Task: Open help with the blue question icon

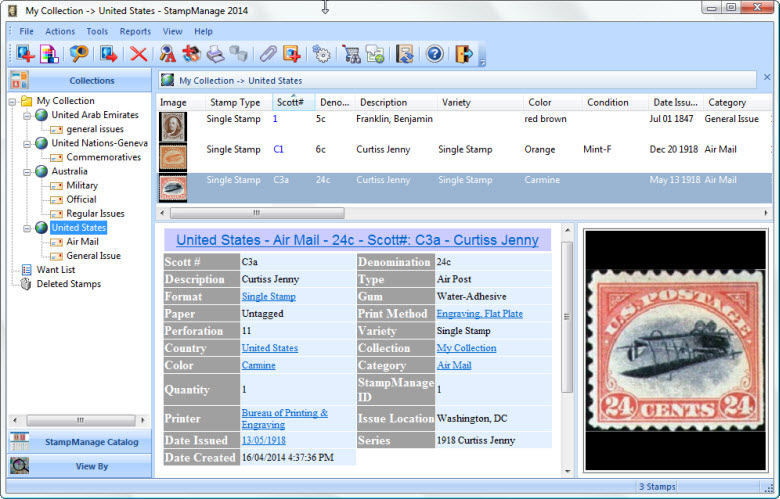Action: 434,53
